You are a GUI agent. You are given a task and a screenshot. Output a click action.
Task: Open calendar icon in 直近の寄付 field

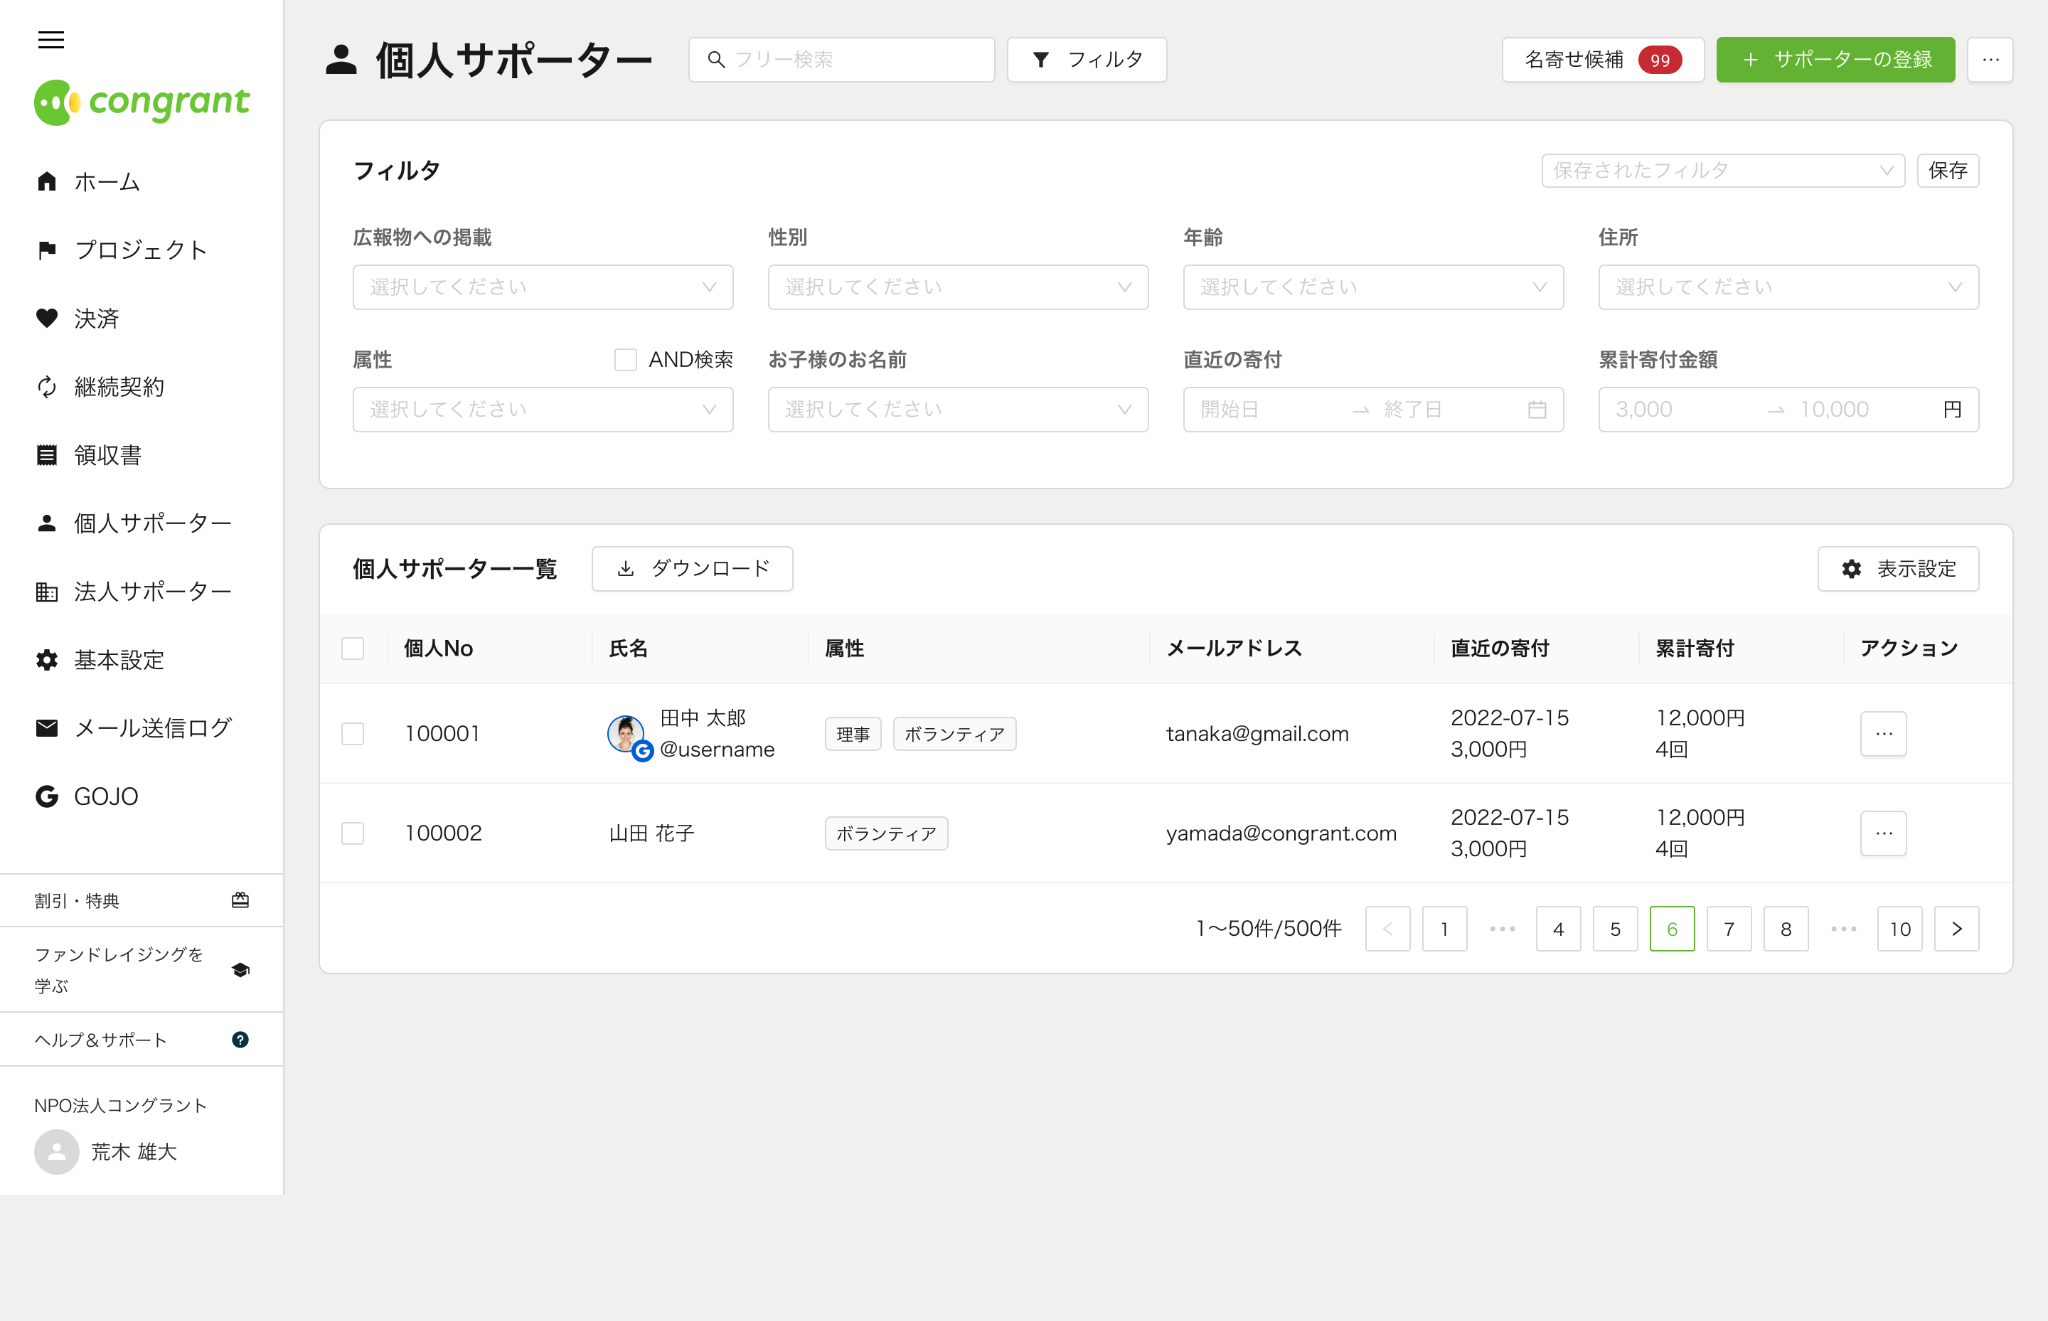[x=1537, y=410]
